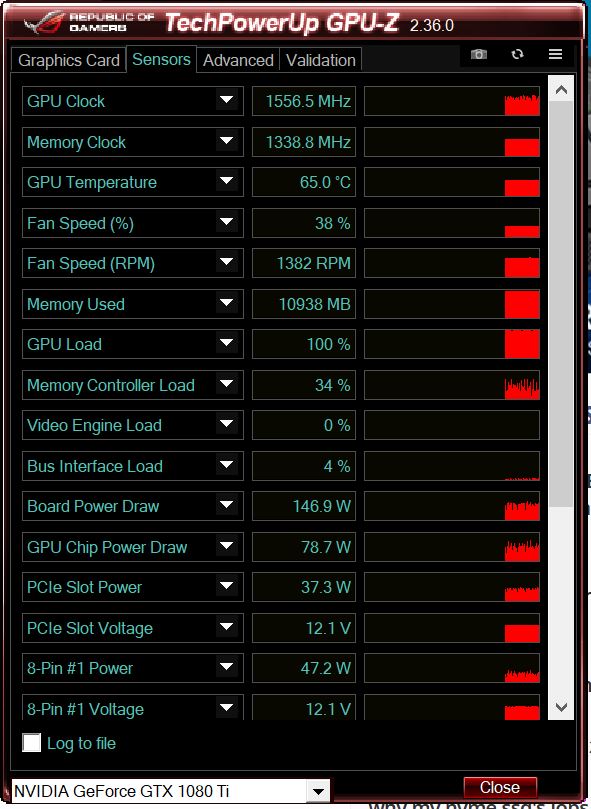Click the GPU Clock history graph
Viewport: 591px width, 809px height.
pos(452,101)
